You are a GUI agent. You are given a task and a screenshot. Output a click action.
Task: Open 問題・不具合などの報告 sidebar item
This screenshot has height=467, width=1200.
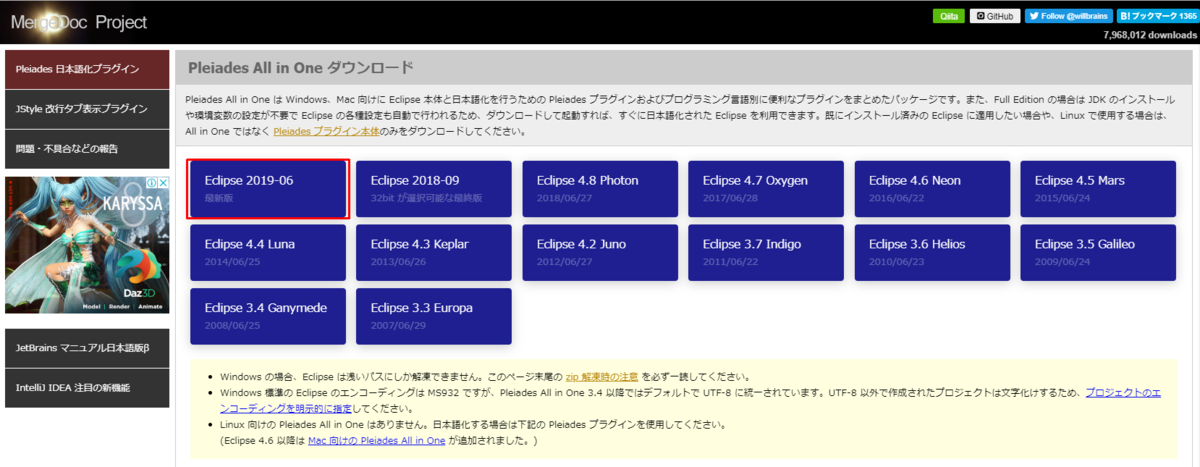[x=87, y=149]
